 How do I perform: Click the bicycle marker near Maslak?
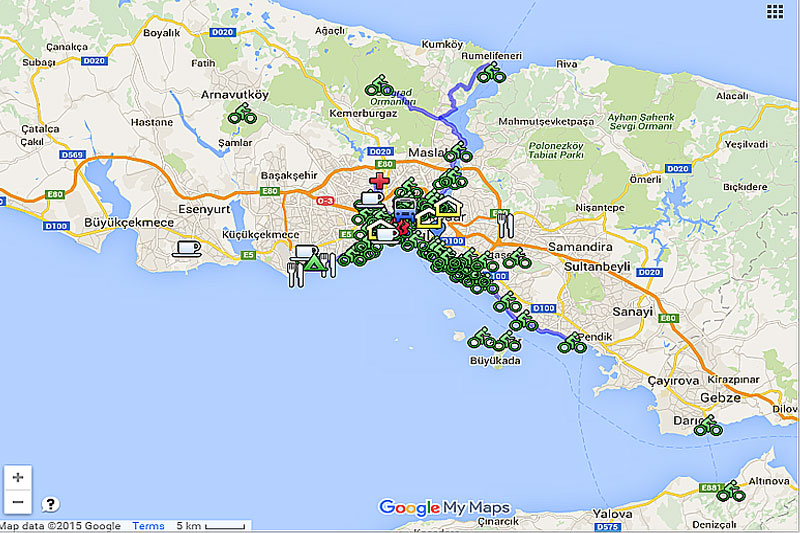pyautogui.click(x=458, y=153)
